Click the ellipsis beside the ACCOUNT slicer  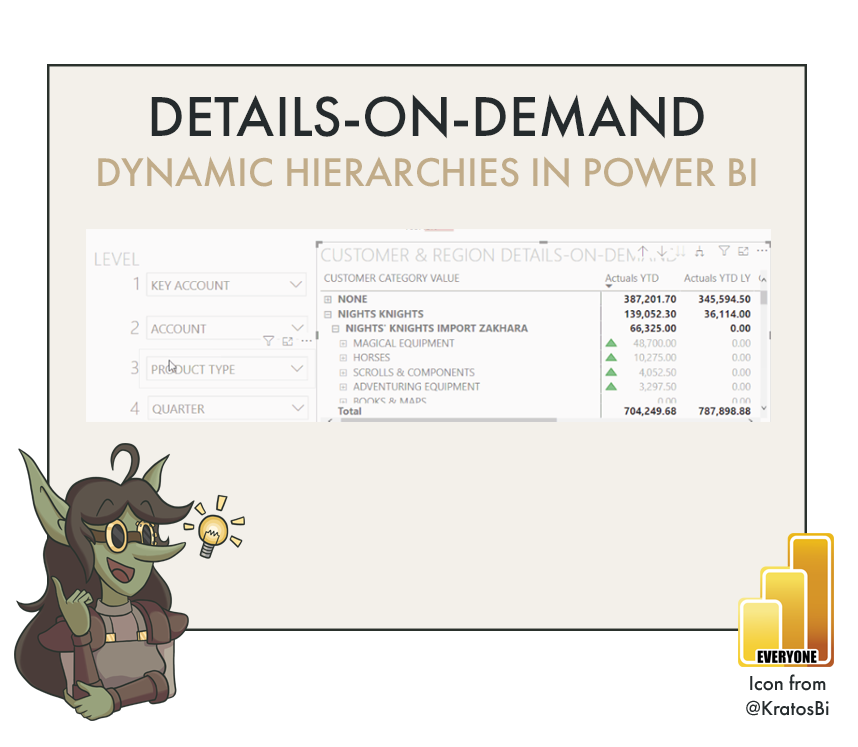(306, 340)
